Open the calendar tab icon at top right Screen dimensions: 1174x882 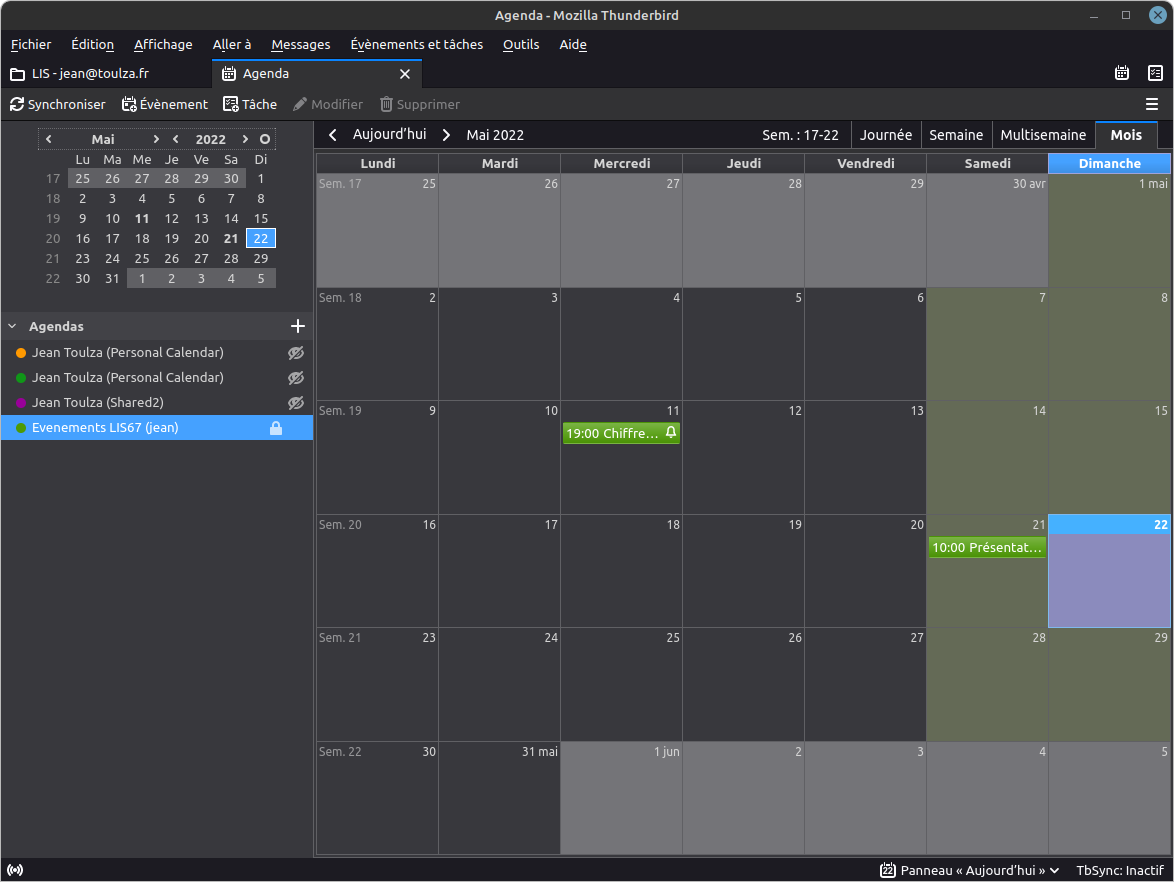[x=1122, y=73]
